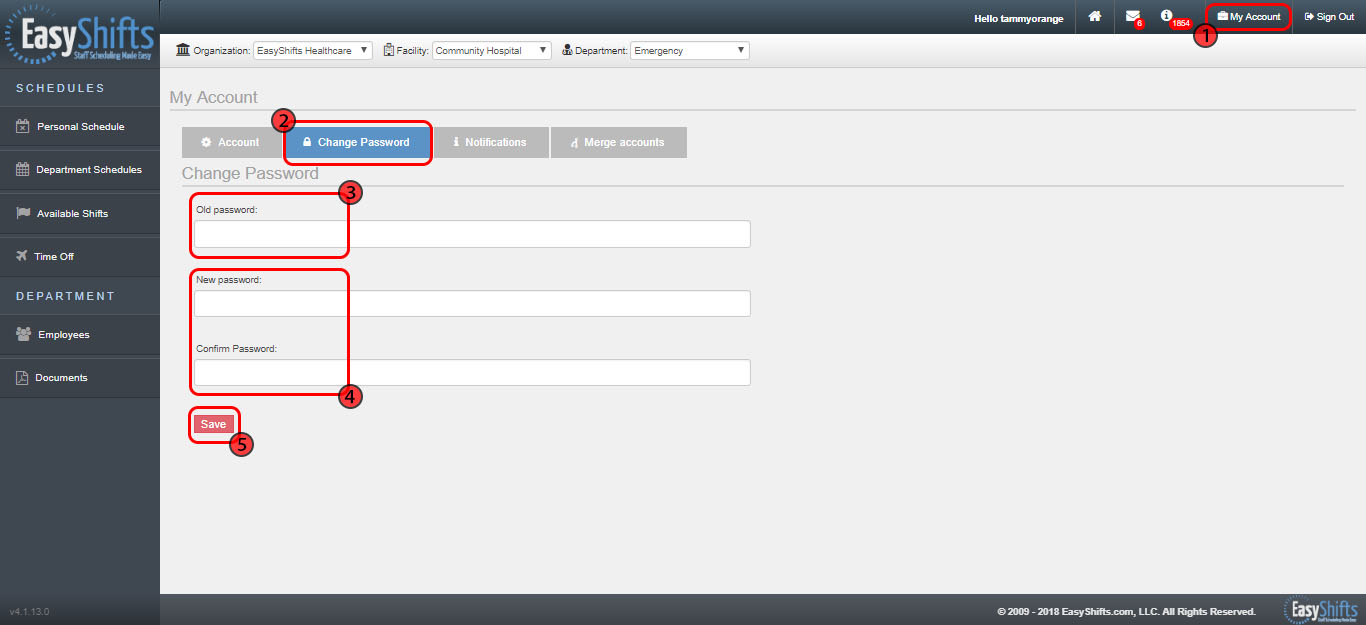Switch to the Merge accounts tab

click(619, 142)
